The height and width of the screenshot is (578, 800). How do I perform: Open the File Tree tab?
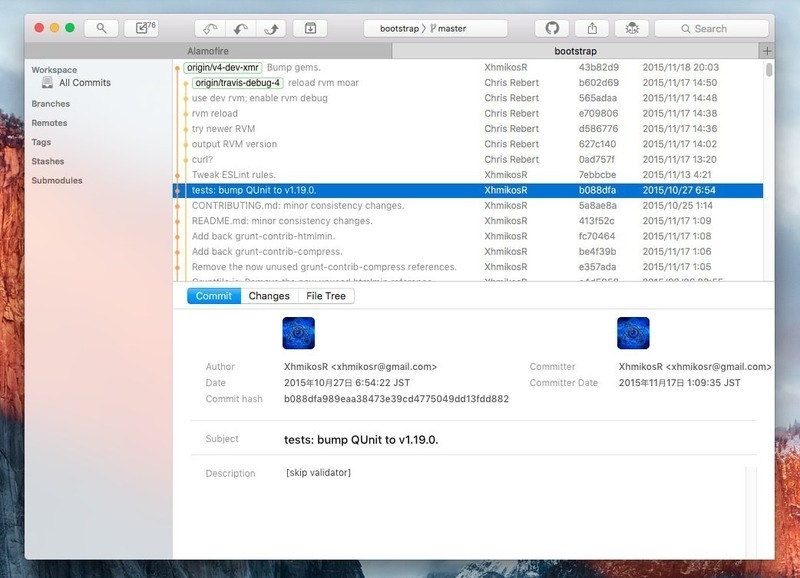point(325,296)
